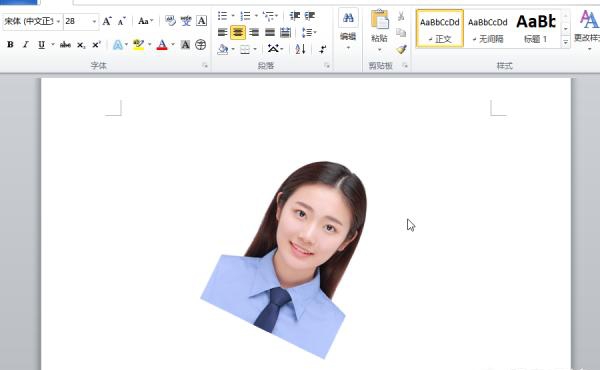This screenshot has width=600, height=370.
Task: Open the Change Case menu
Action: pyautogui.click(x=145, y=21)
